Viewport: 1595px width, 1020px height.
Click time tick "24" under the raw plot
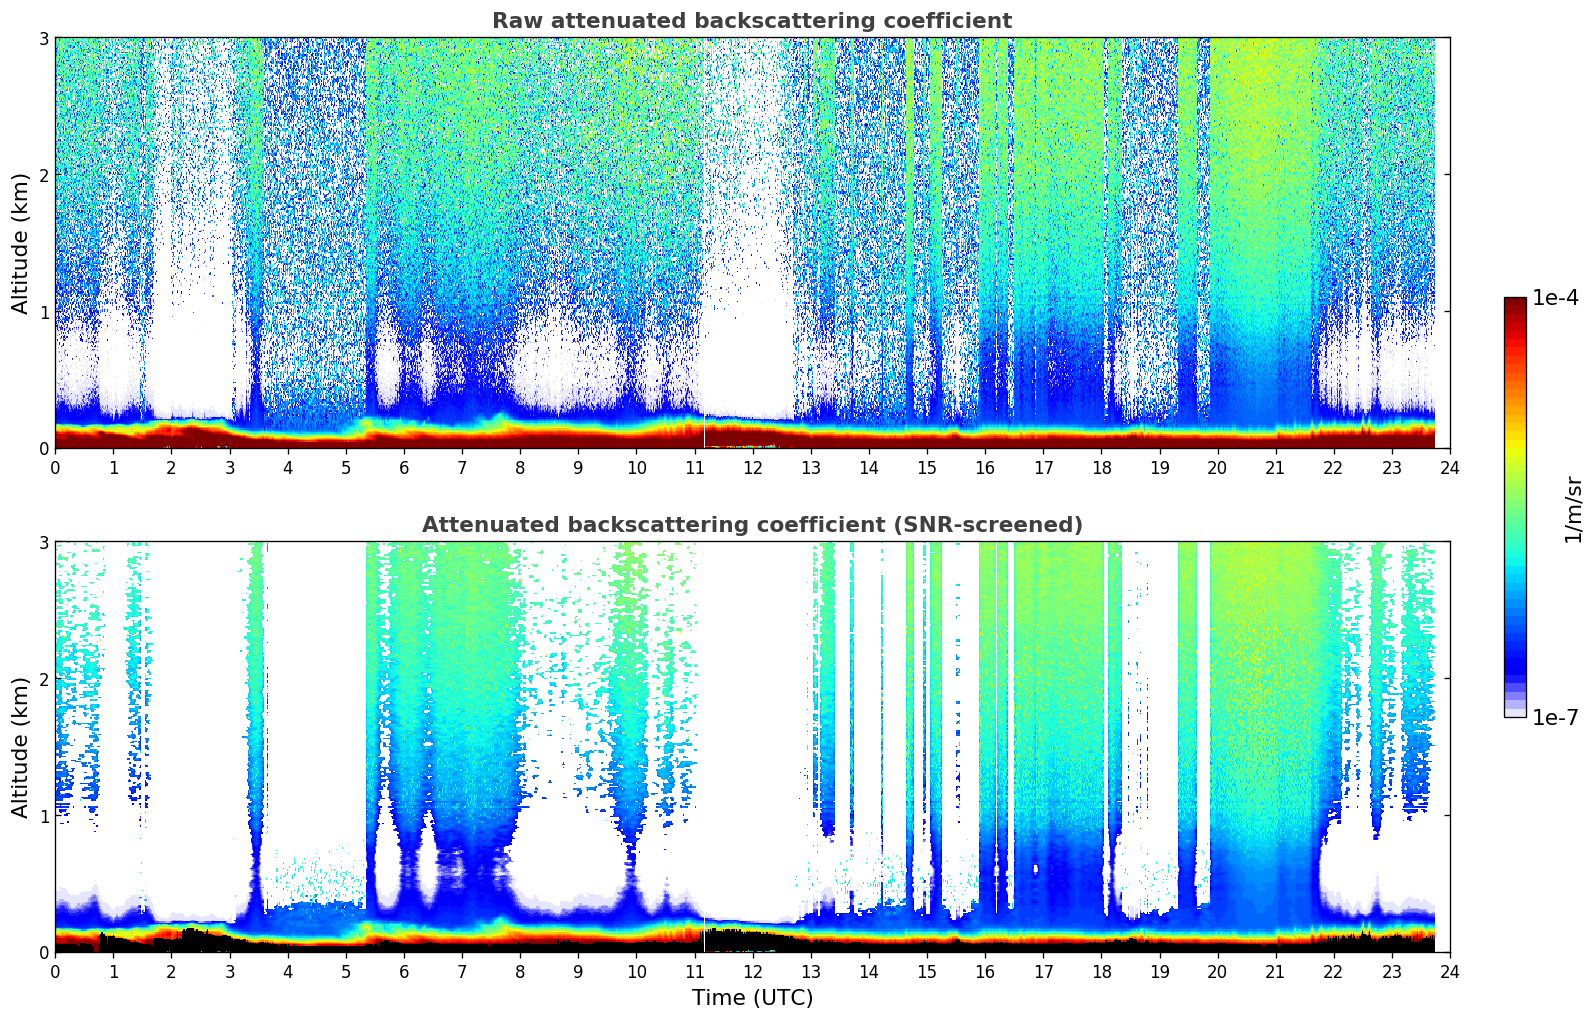coord(1450,467)
